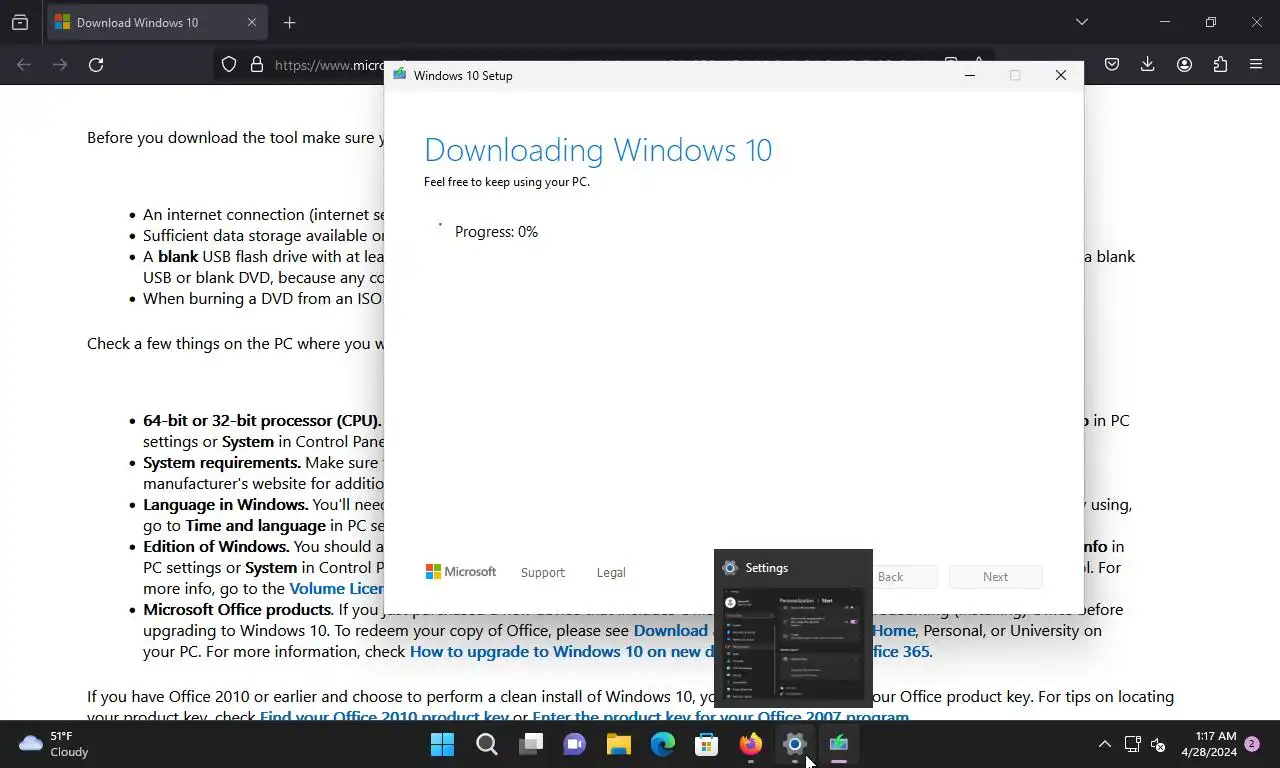Show hidden system tray icons
This screenshot has height=768, width=1280.
tap(1104, 744)
